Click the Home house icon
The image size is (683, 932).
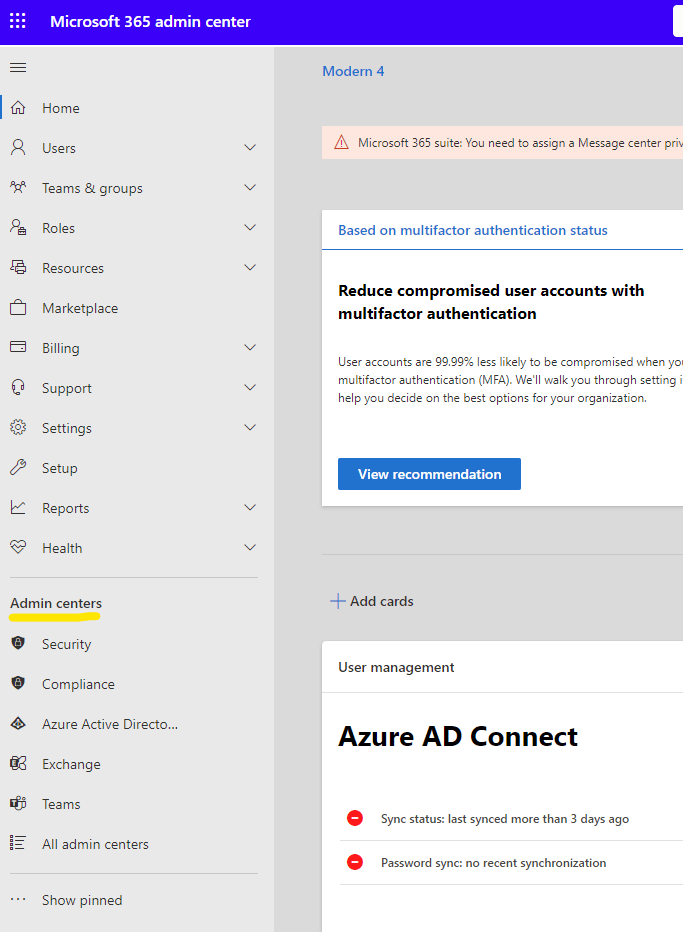[18, 108]
